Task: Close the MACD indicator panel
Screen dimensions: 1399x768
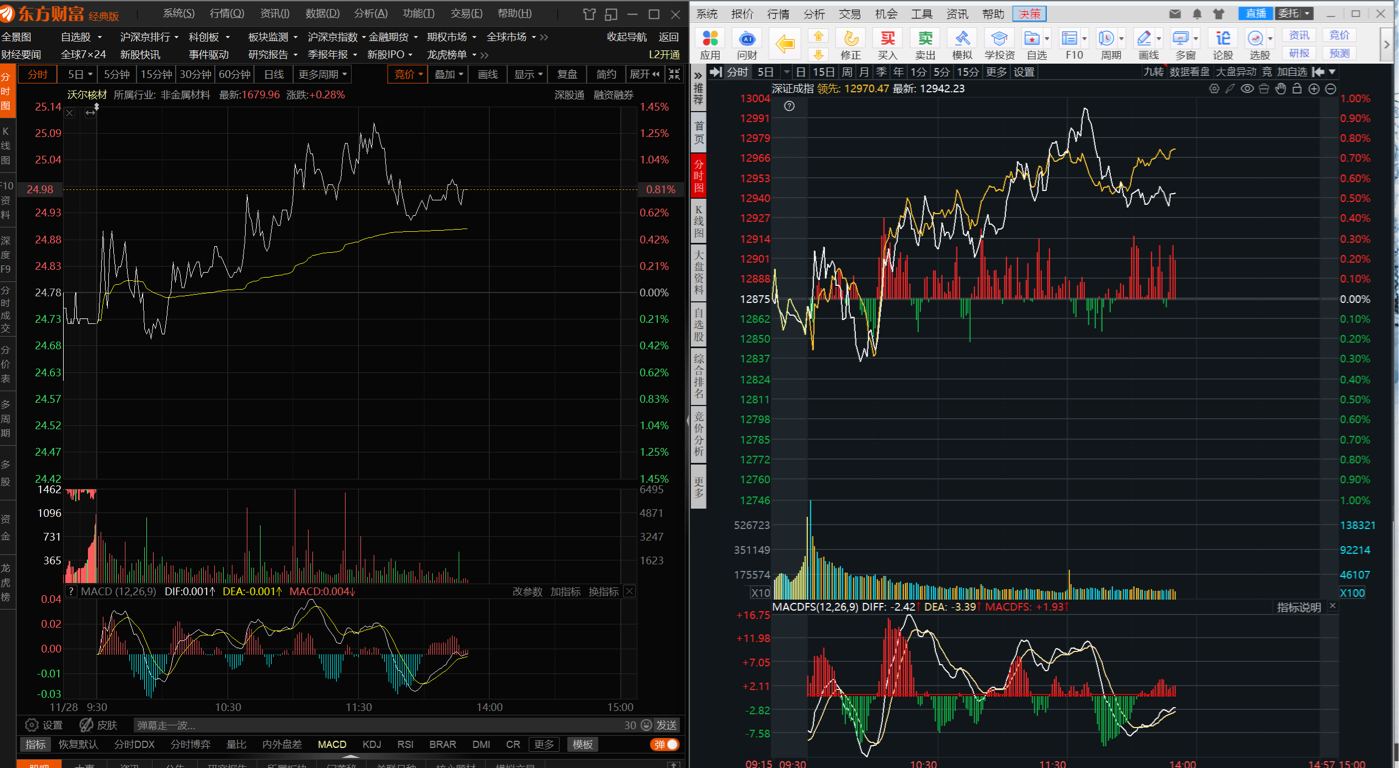Action: (x=629, y=592)
